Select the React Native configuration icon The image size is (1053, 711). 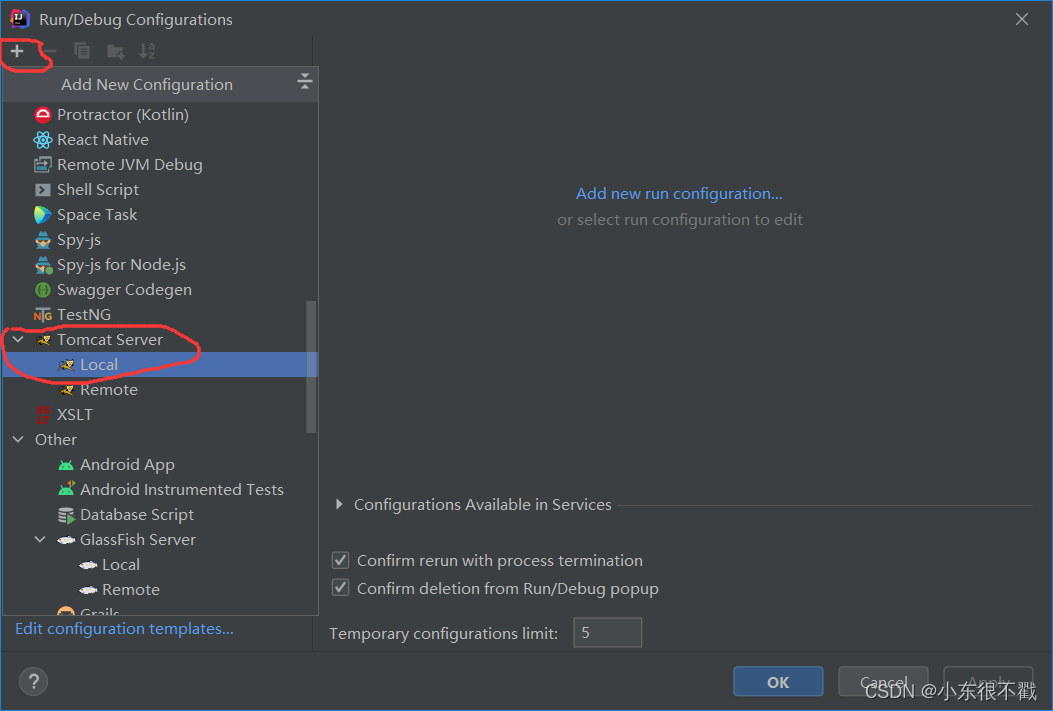click(43, 140)
